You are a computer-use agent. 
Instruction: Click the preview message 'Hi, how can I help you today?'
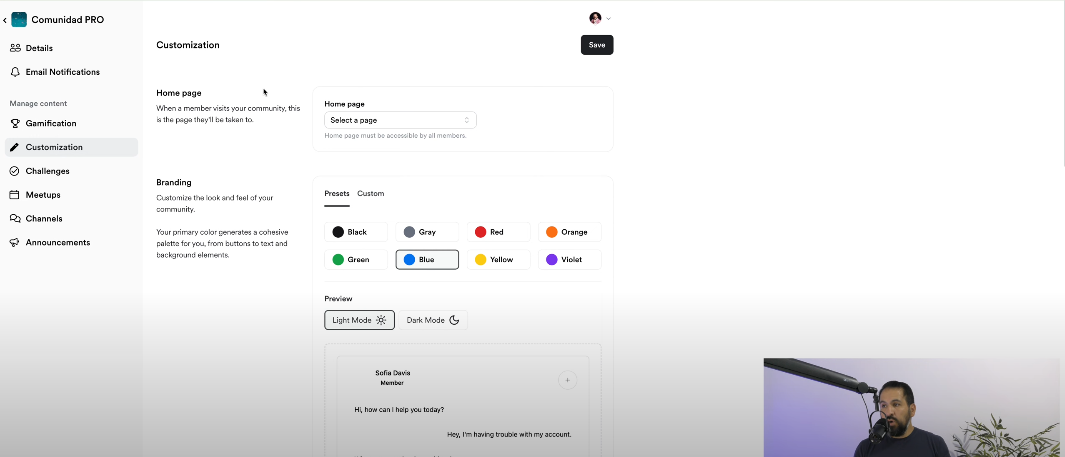[x=399, y=409]
